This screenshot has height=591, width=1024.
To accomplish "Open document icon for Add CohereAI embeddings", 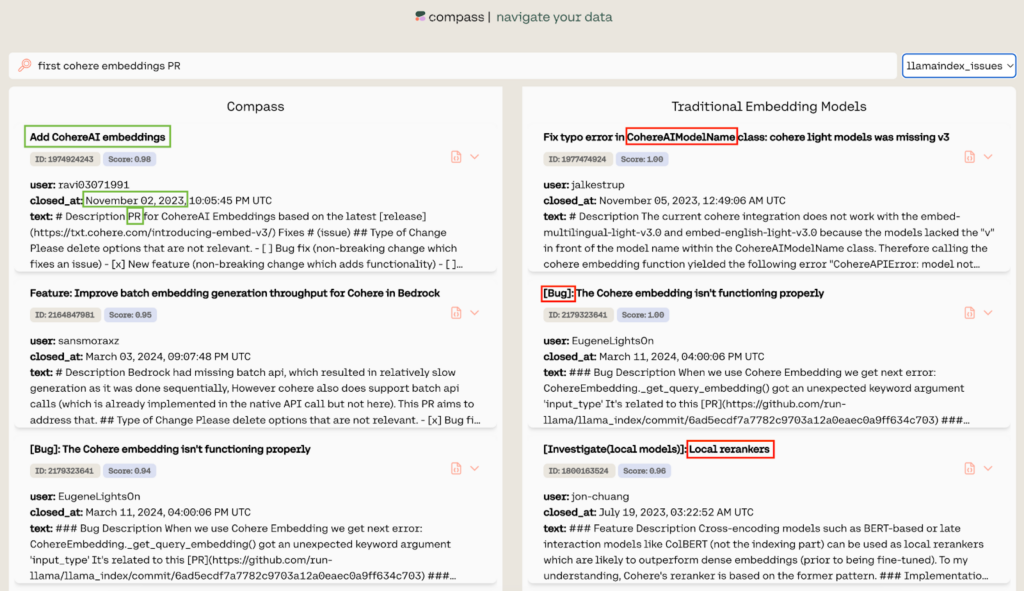I will coord(456,157).
